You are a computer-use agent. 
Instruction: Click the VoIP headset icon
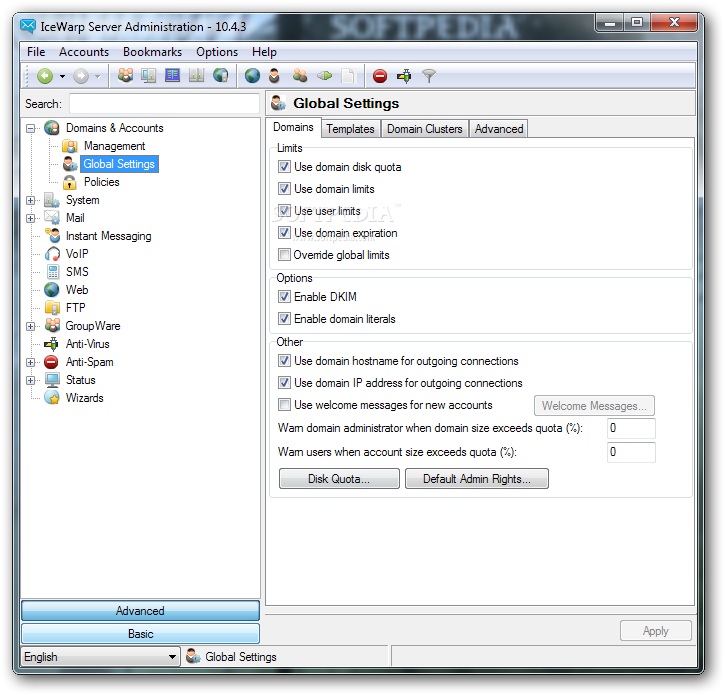(x=52, y=254)
